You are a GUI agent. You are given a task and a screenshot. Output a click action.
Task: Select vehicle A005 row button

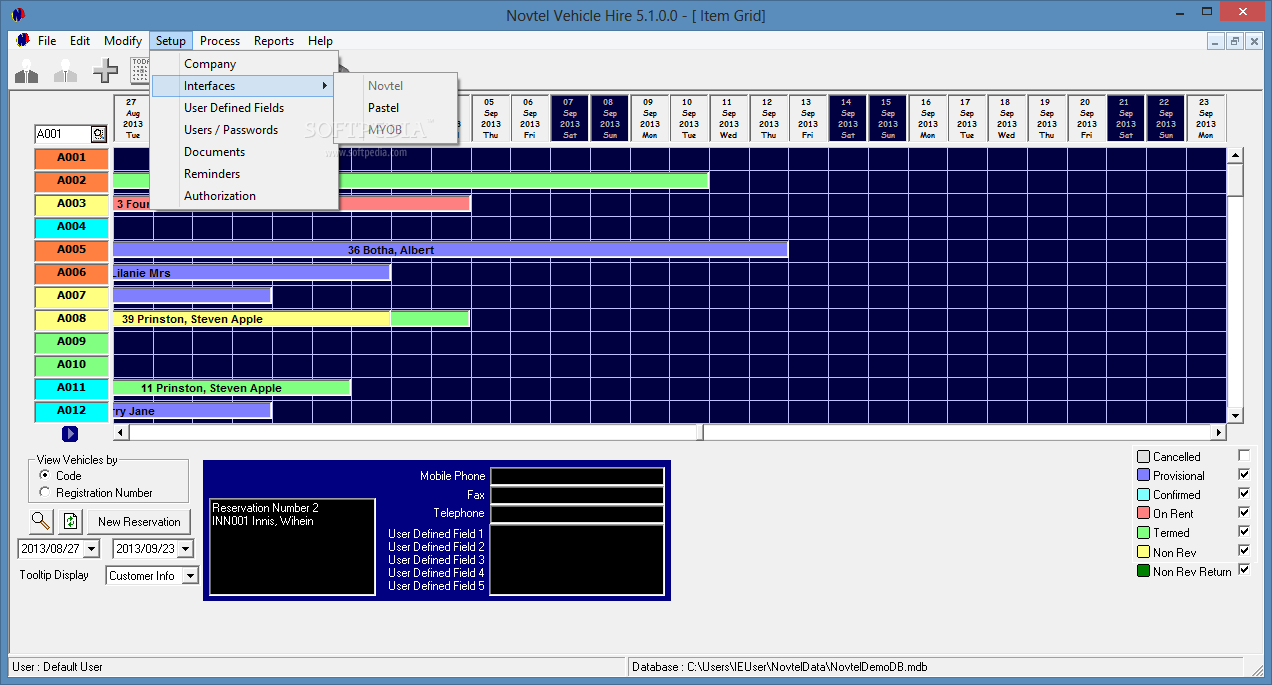pos(71,250)
